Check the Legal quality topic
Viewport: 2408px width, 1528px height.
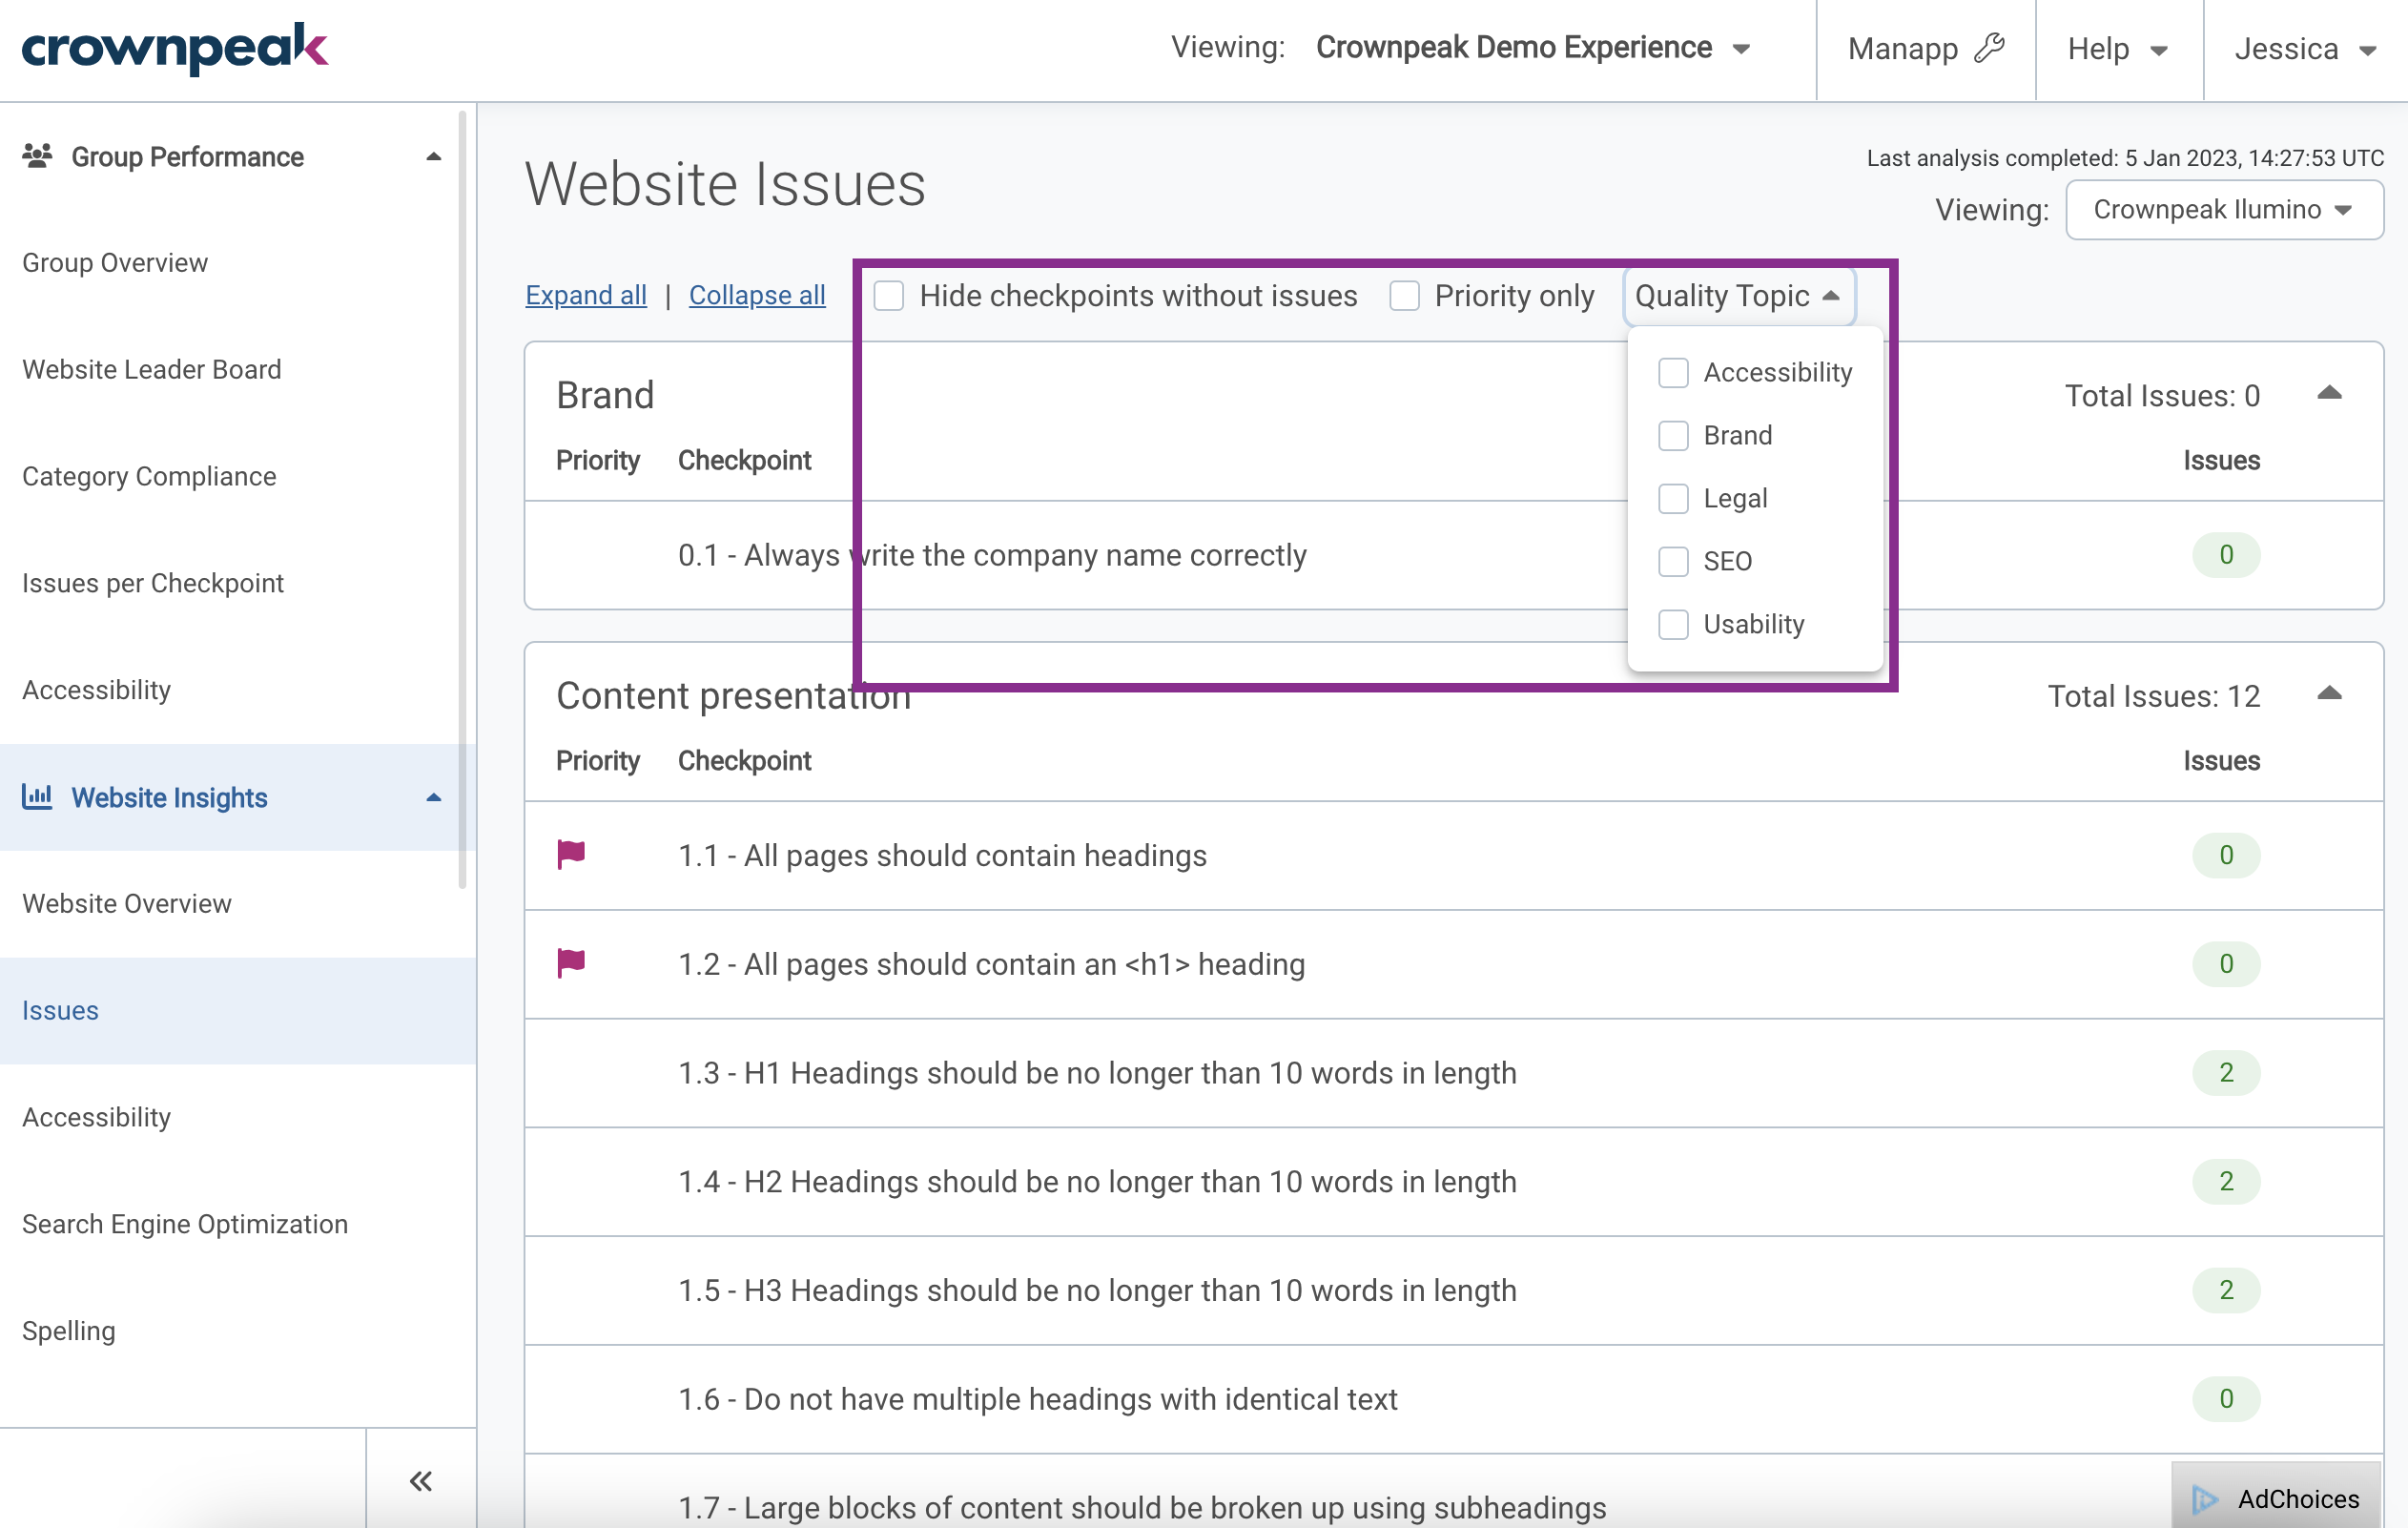(1673, 499)
